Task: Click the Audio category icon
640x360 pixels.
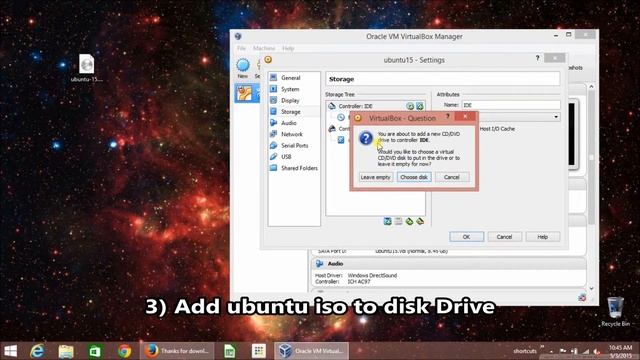Action: [x=273, y=122]
